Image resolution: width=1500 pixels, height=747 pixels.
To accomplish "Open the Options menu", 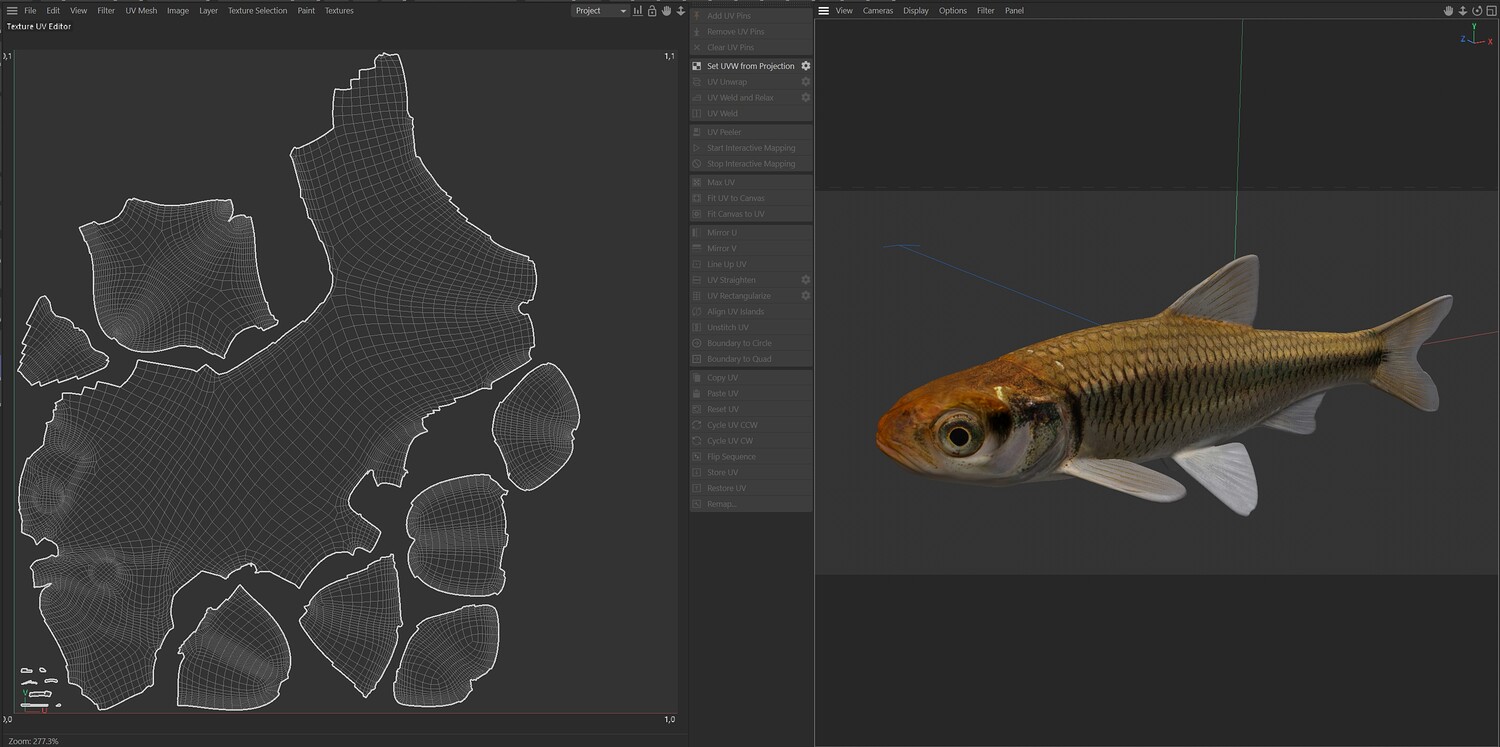I will [x=953, y=10].
